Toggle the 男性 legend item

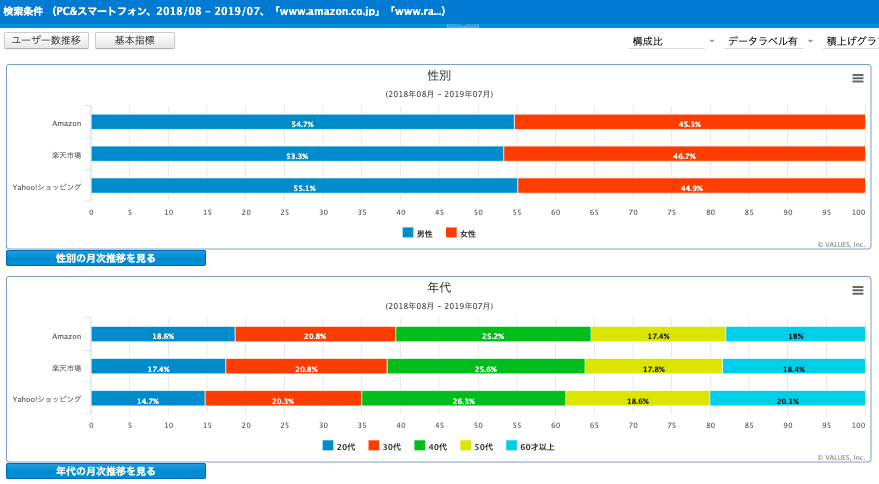[x=418, y=233]
